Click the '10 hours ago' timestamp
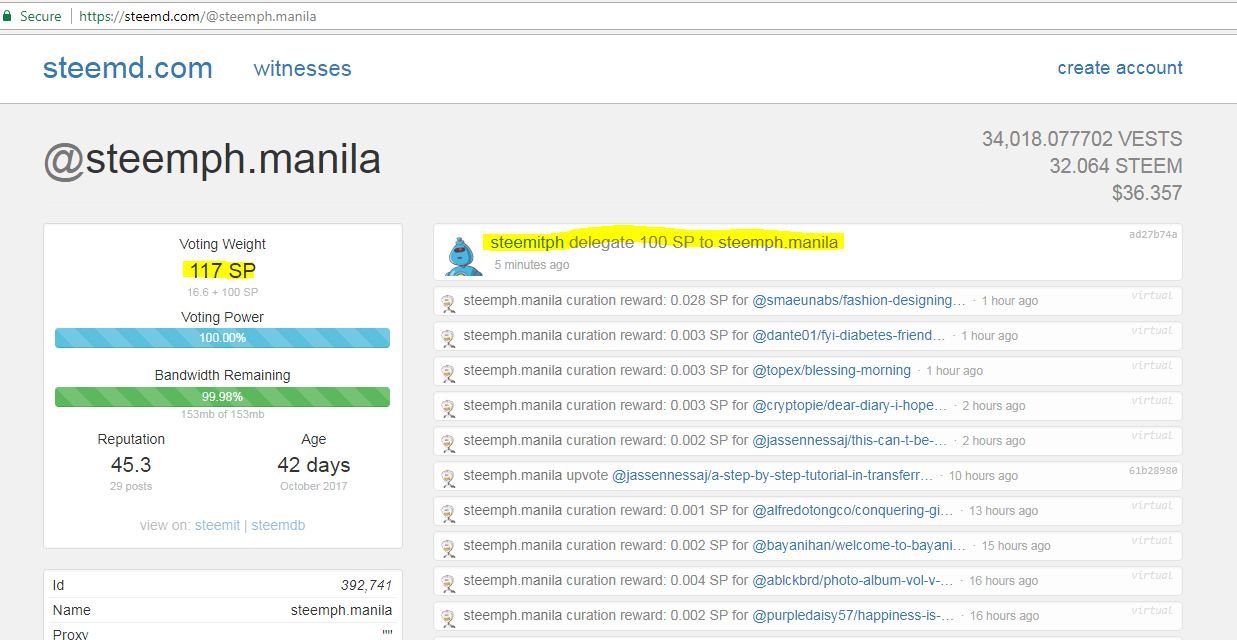 [983, 476]
